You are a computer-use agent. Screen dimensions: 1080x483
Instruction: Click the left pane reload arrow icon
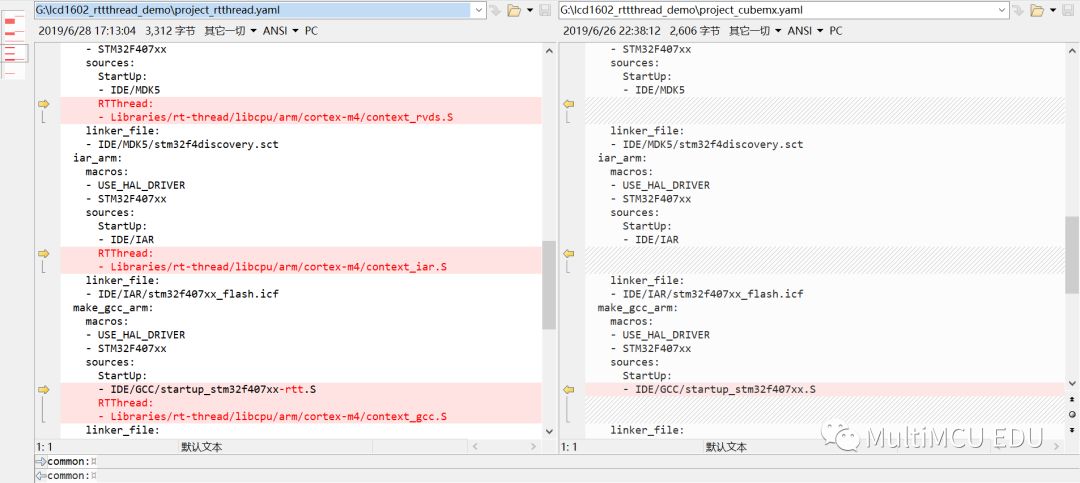point(495,10)
